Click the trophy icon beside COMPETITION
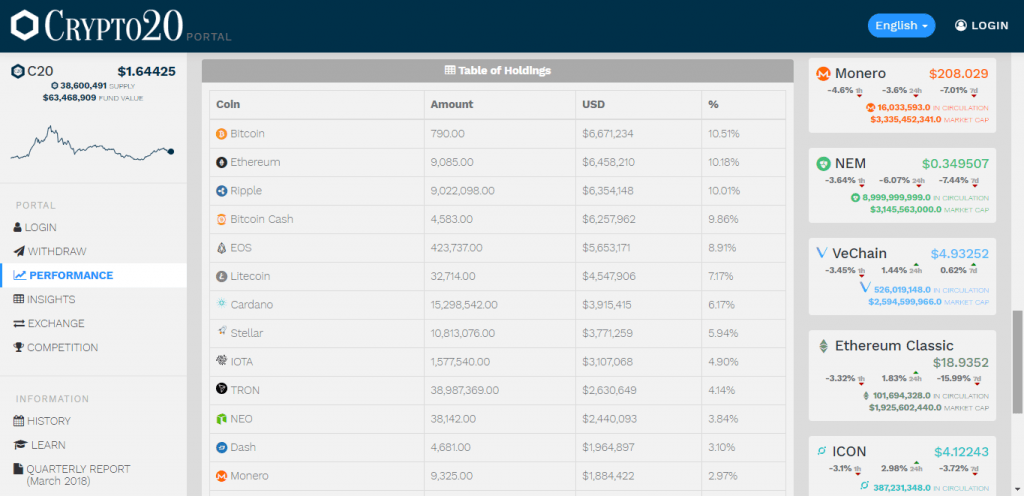Image resolution: width=1024 pixels, height=496 pixels. (18, 348)
